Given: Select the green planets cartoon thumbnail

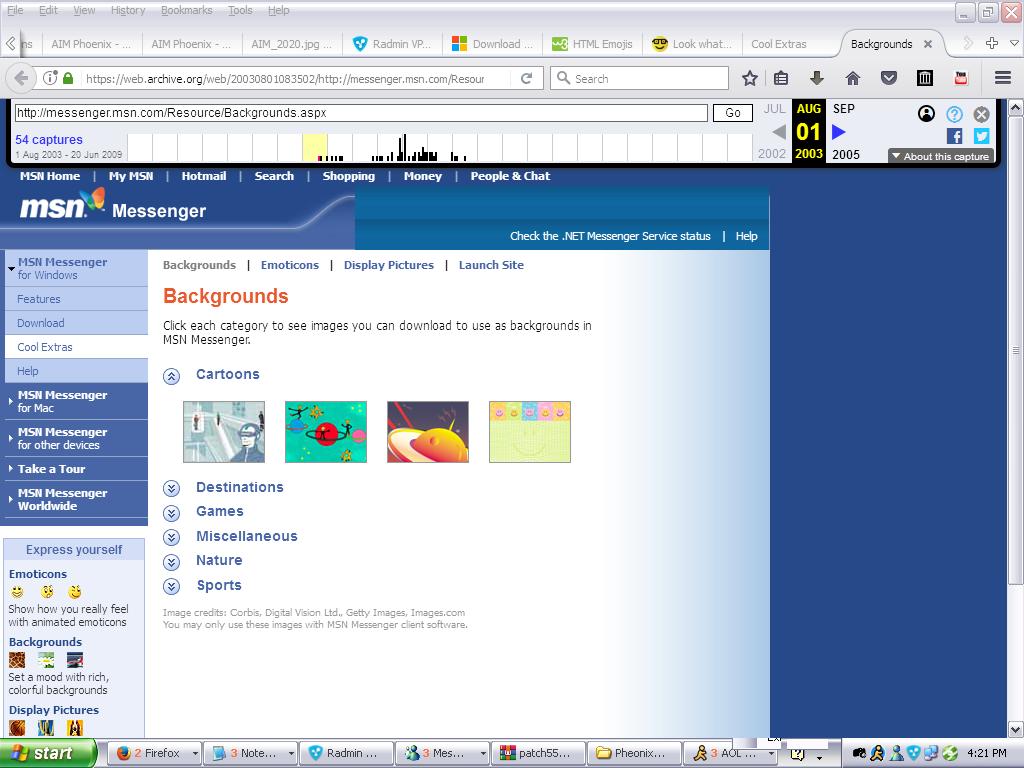Looking at the screenshot, I should click(326, 432).
